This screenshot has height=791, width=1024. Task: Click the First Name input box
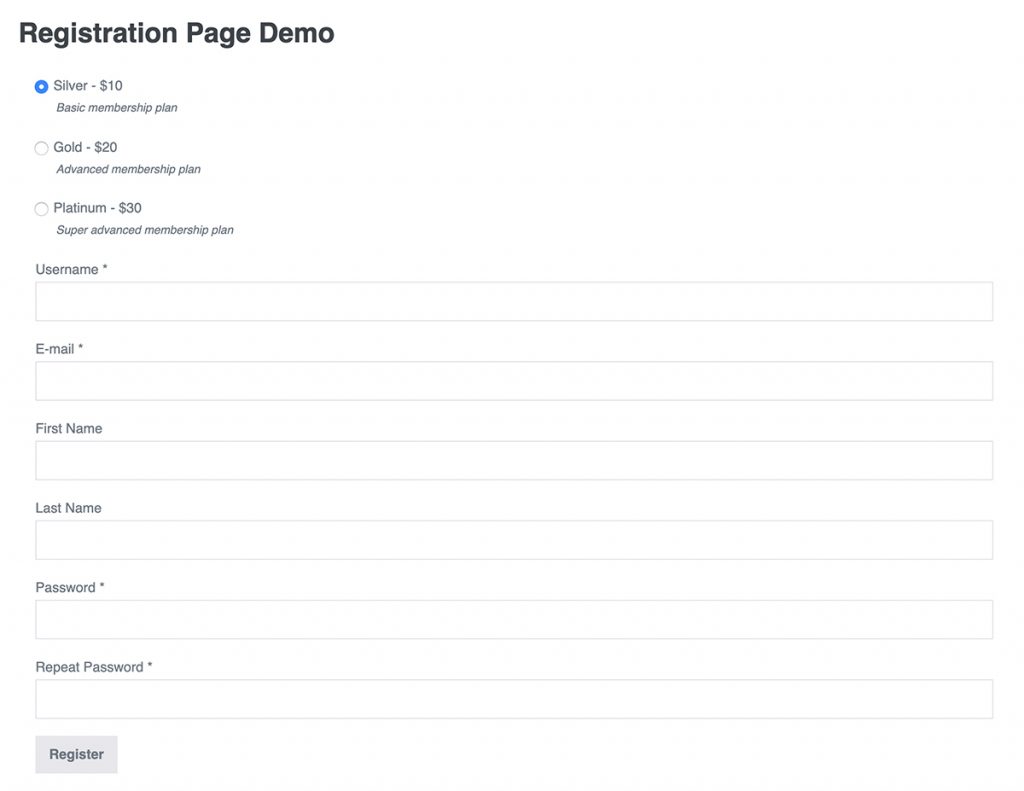tap(514, 460)
